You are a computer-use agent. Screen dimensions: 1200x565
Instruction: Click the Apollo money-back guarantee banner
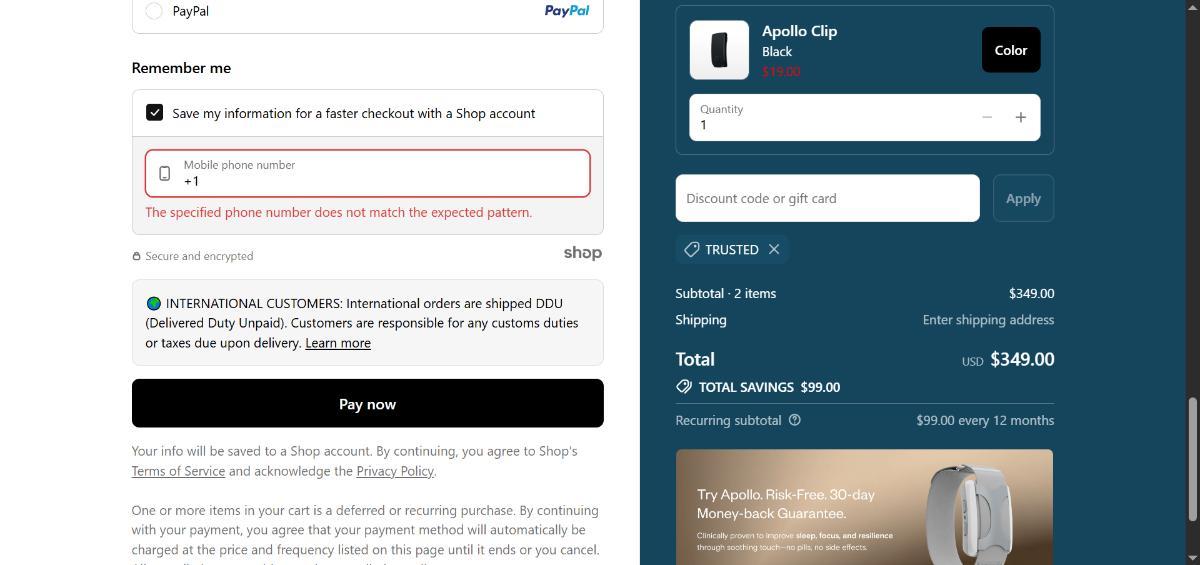pos(864,506)
